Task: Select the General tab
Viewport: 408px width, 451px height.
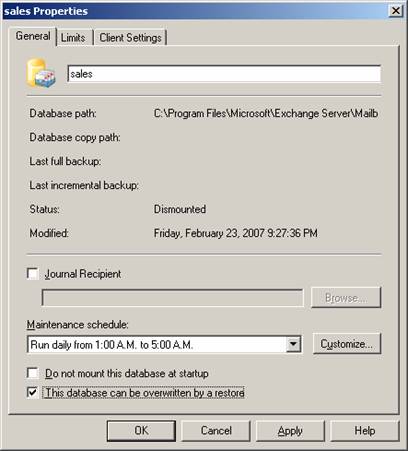Action: pyautogui.click(x=33, y=36)
